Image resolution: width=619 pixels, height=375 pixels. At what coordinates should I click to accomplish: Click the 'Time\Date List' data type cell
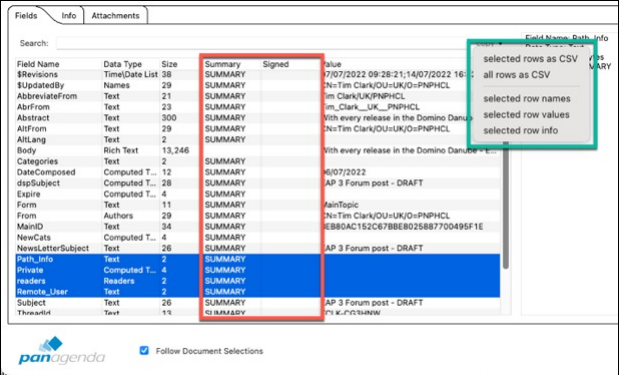tap(130, 75)
